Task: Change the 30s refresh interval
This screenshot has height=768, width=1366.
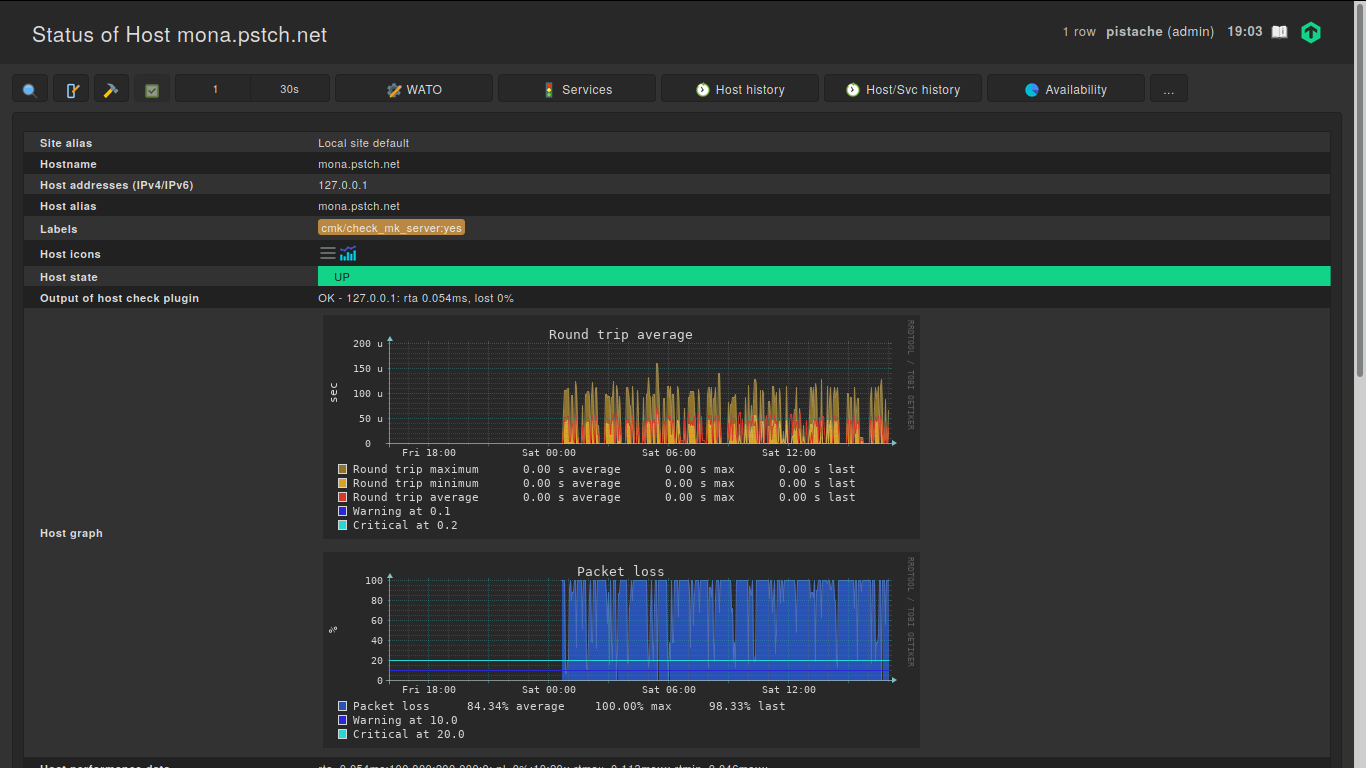Action: click(x=289, y=89)
